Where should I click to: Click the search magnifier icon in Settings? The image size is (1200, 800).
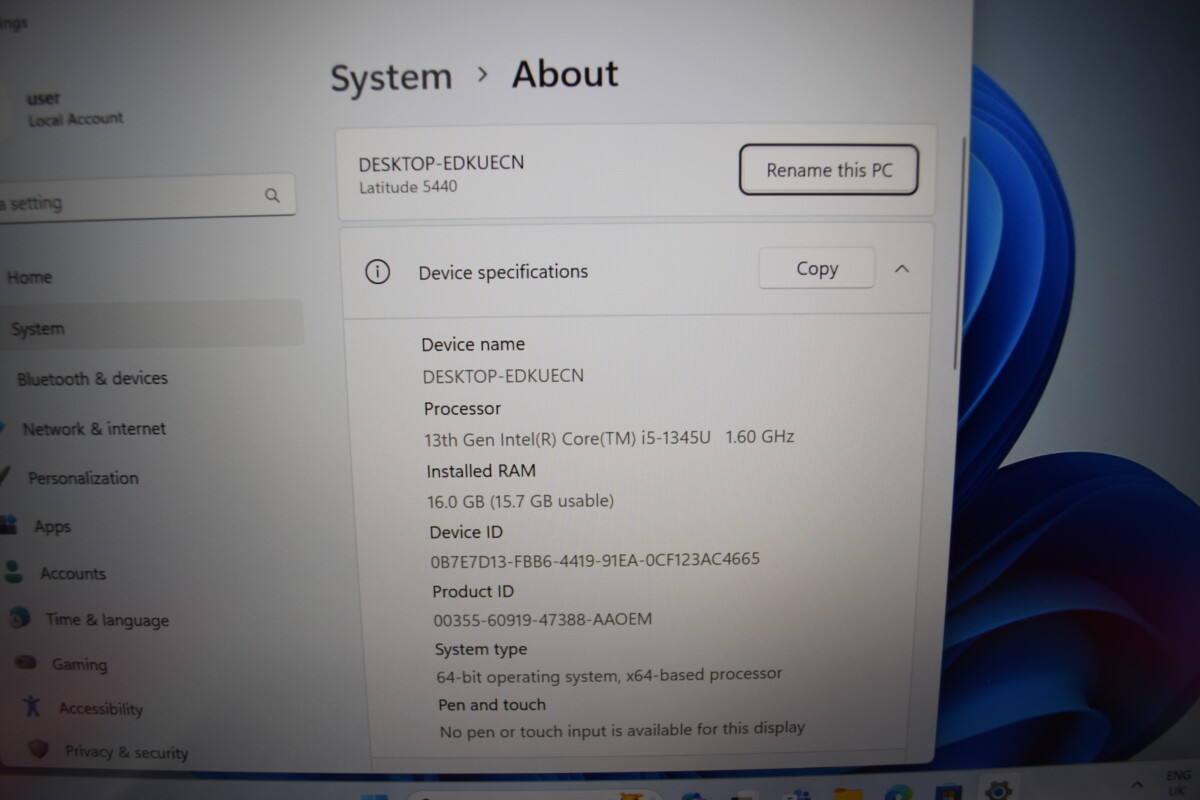[x=272, y=195]
